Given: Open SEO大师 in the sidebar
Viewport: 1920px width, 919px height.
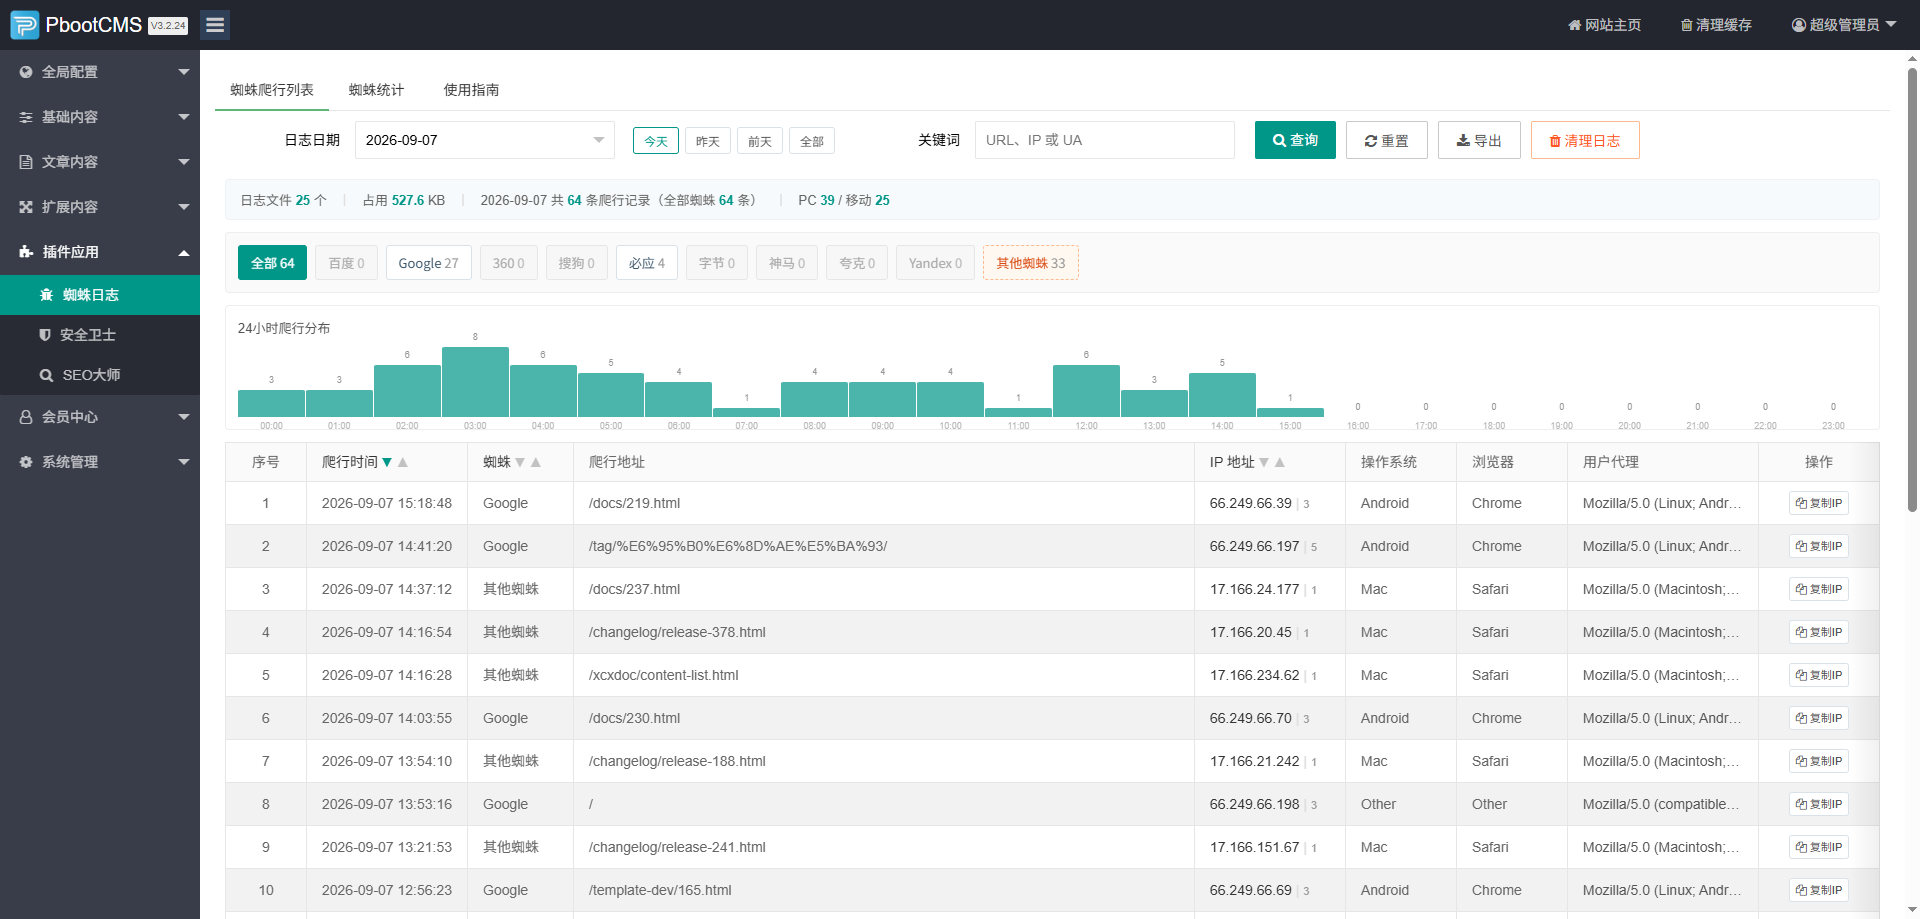Looking at the screenshot, I should click(100, 375).
